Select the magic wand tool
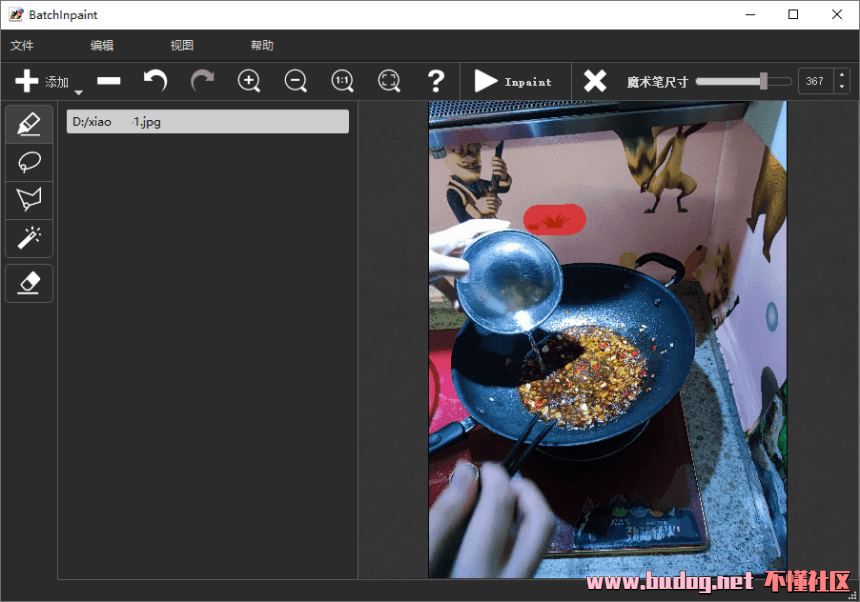The image size is (860, 602). (x=29, y=237)
